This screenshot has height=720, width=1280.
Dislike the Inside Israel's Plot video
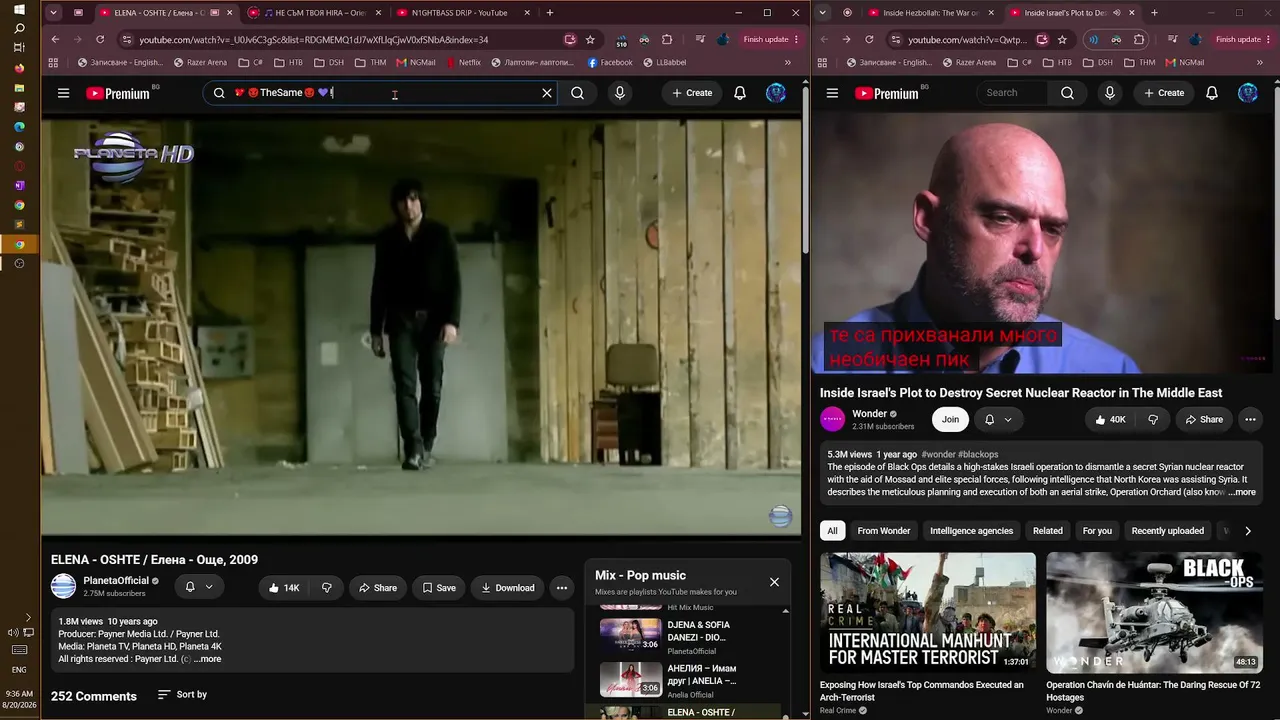point(1153,420)
